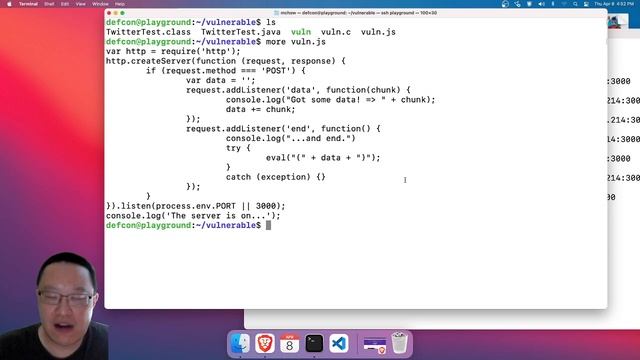The width and height of the screenshot is (640, 360).
Task: Open Calendar from the Dock
Action: [289, 343]
